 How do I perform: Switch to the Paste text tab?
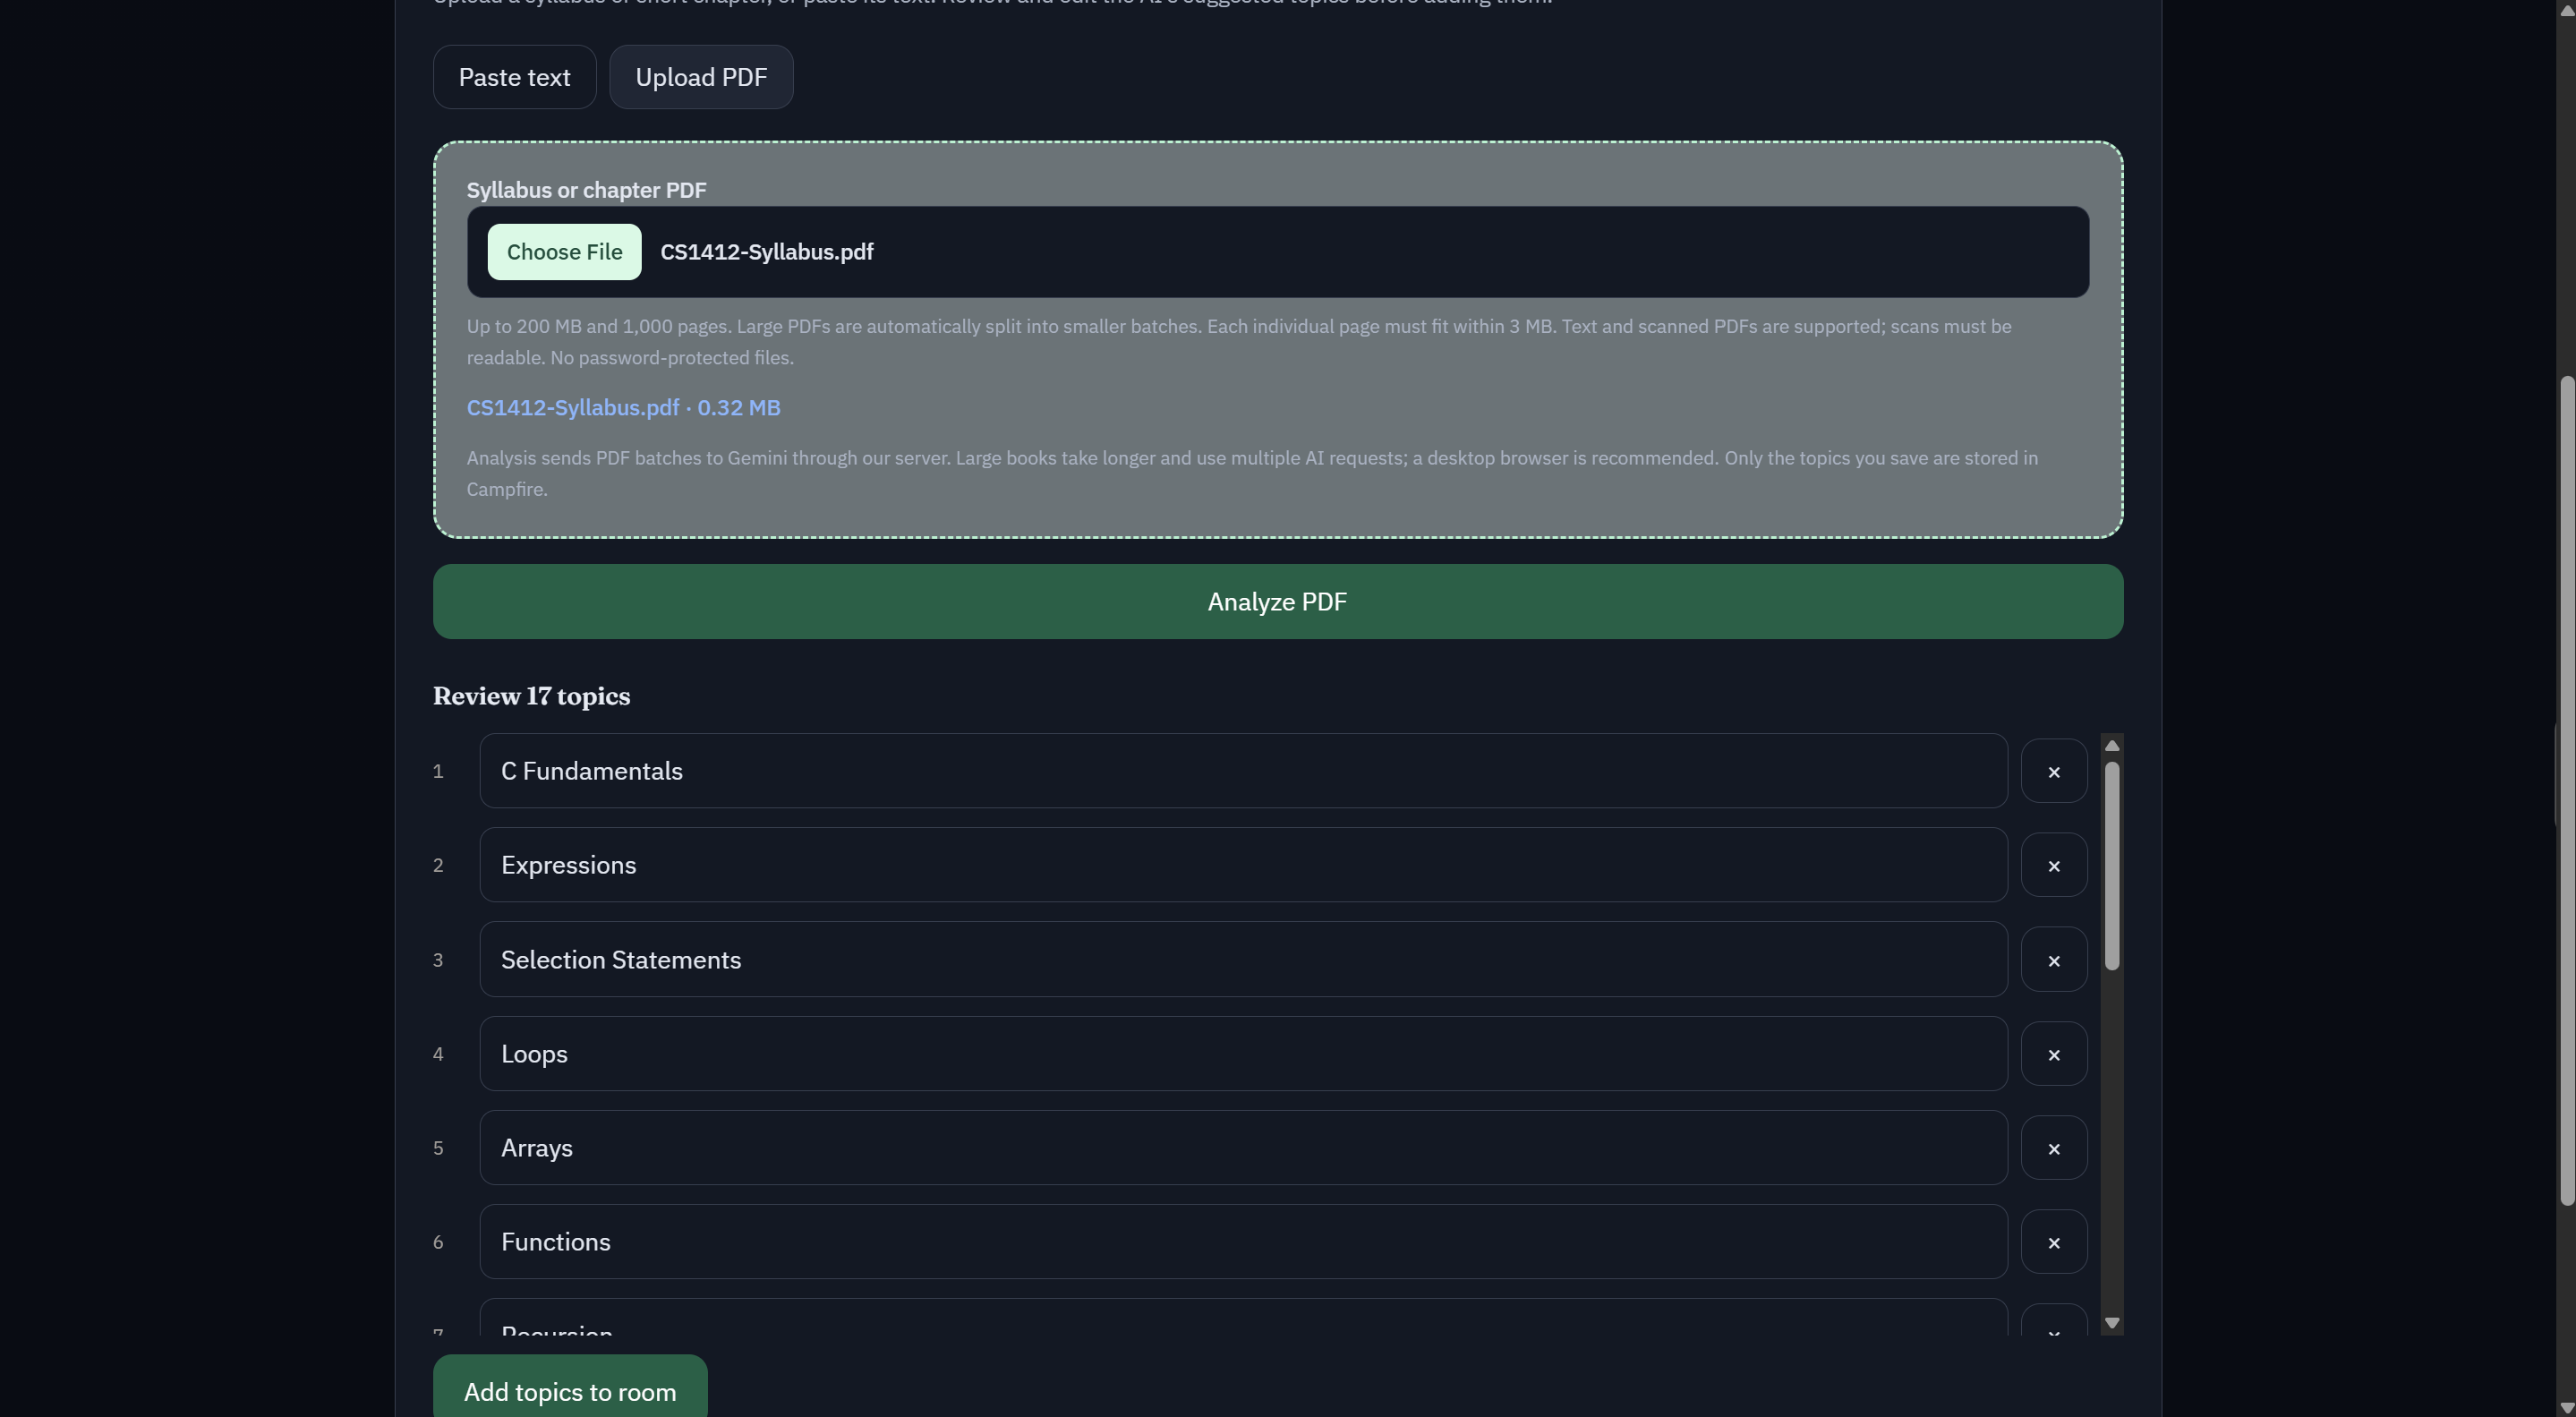click(x=515, y=77)
